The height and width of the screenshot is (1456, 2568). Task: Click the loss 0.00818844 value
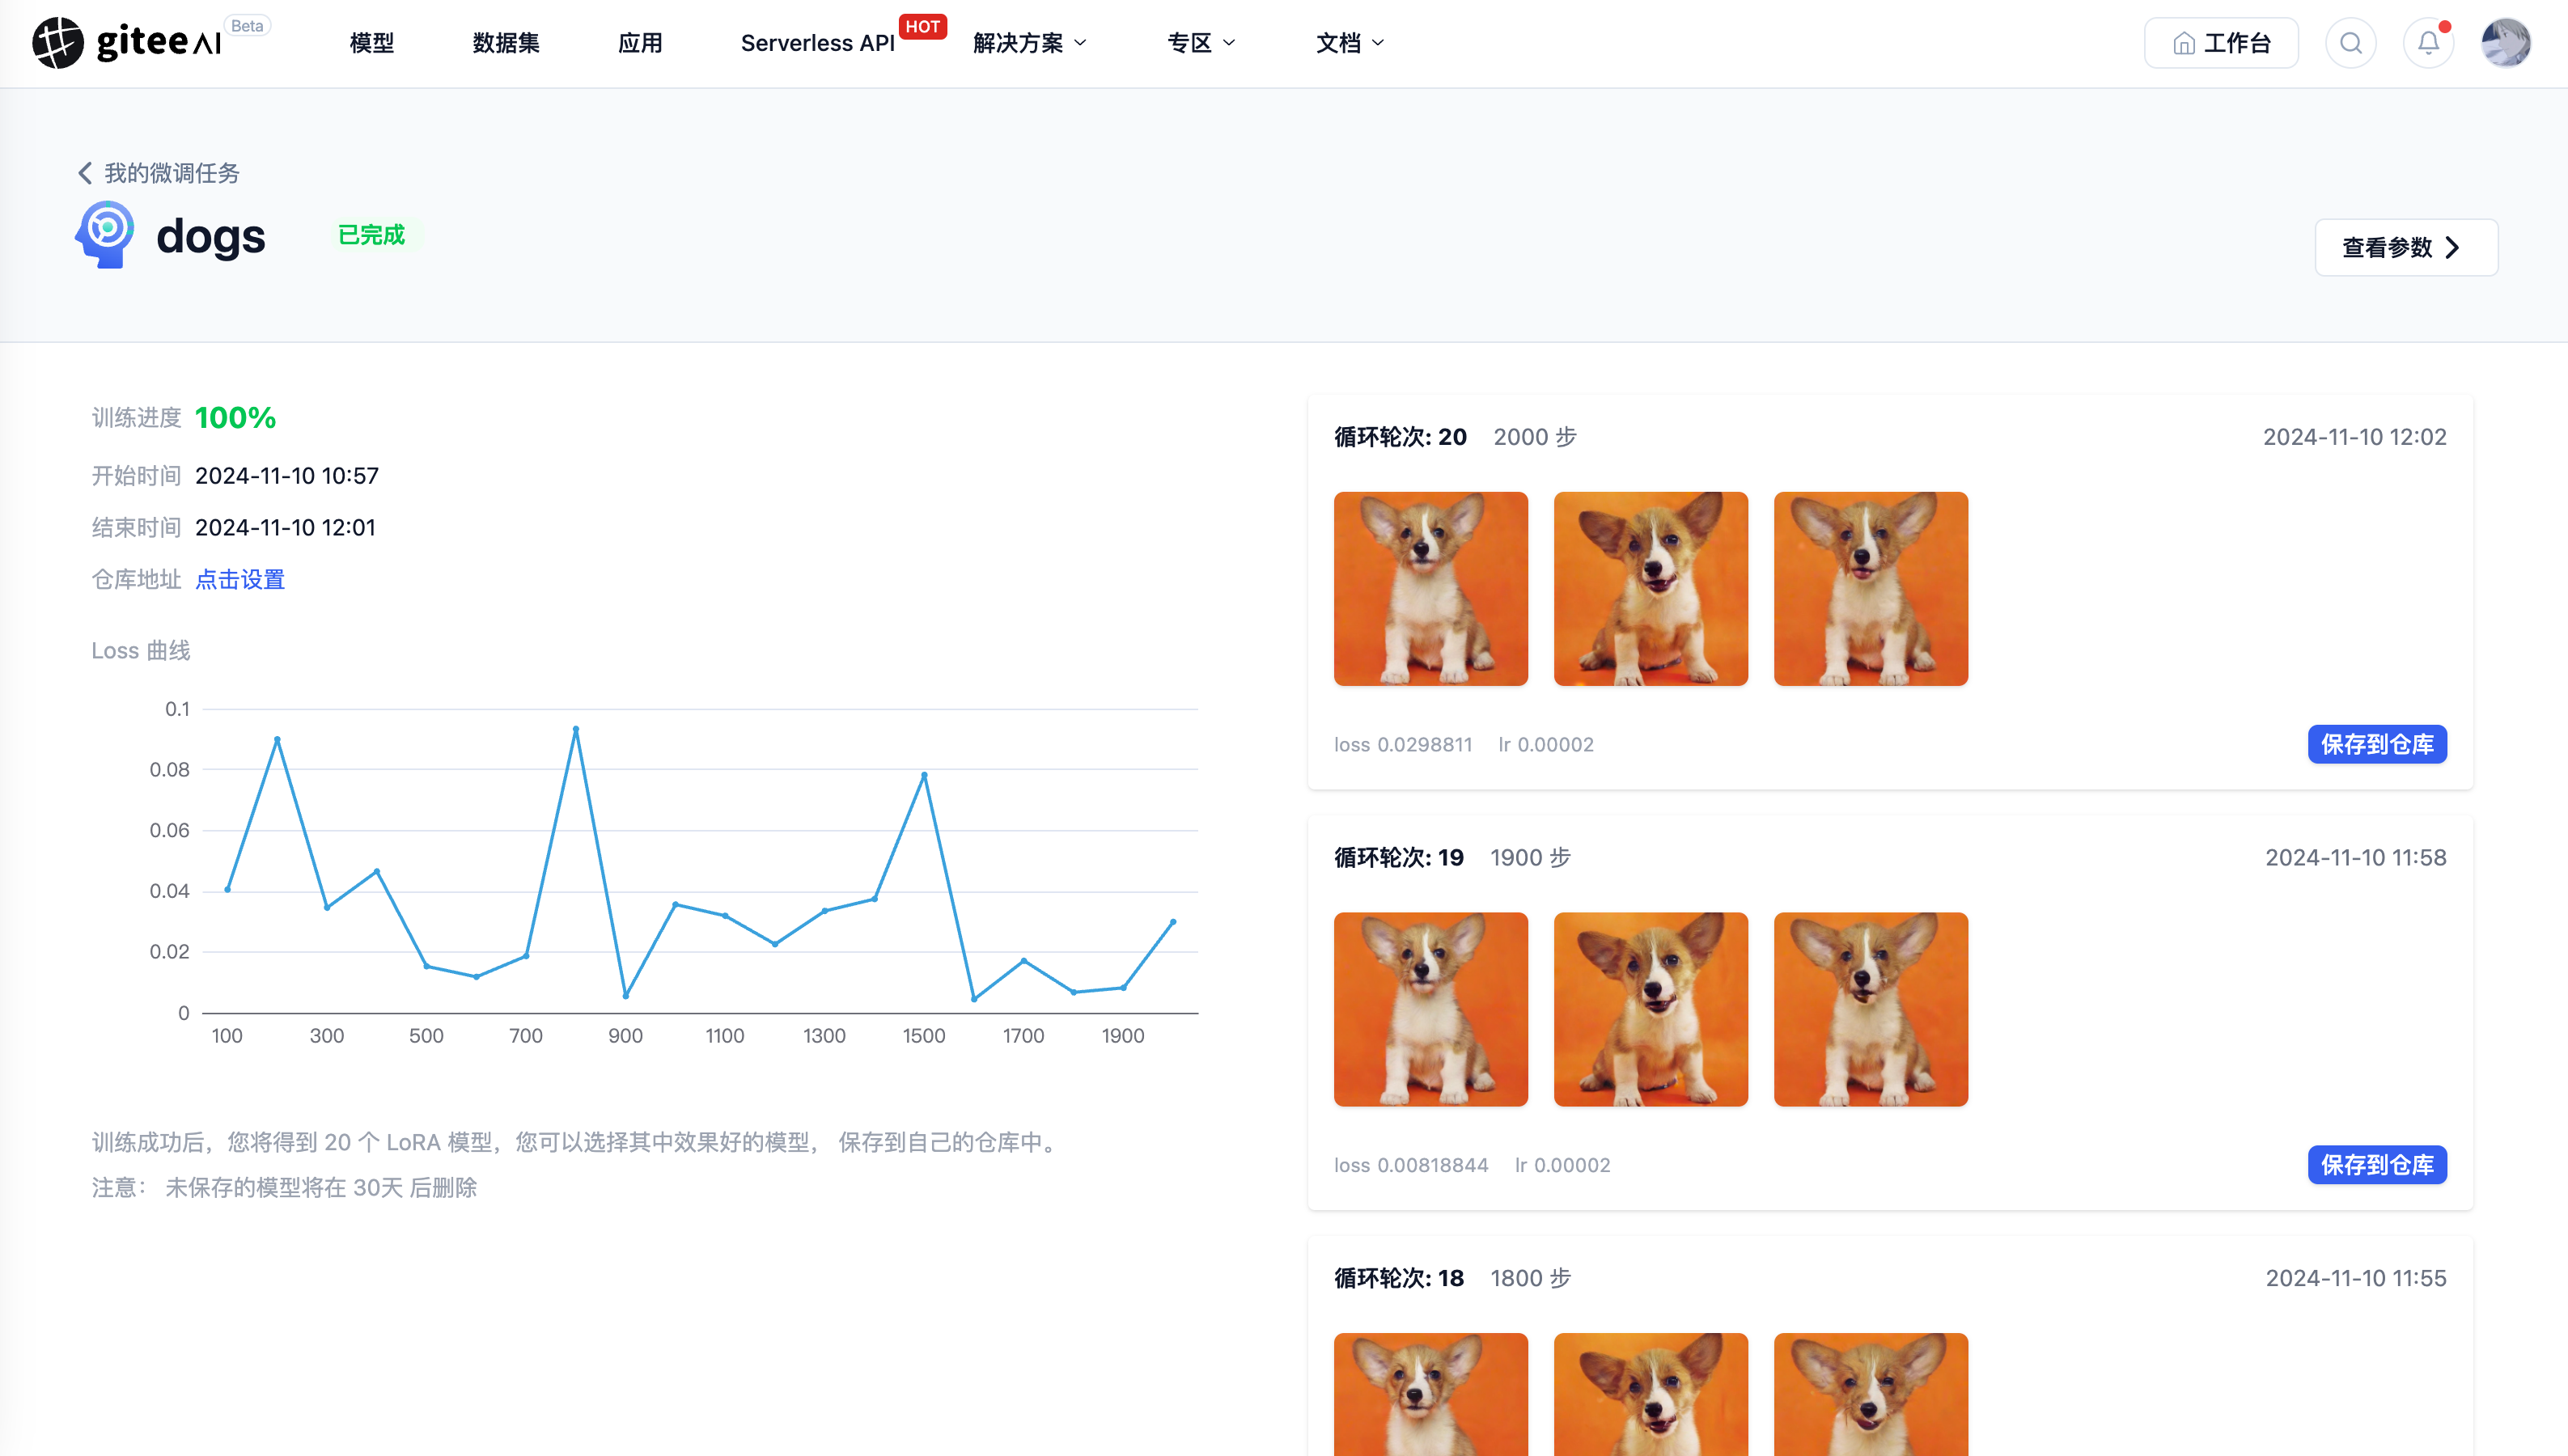coord(1411,1165)
